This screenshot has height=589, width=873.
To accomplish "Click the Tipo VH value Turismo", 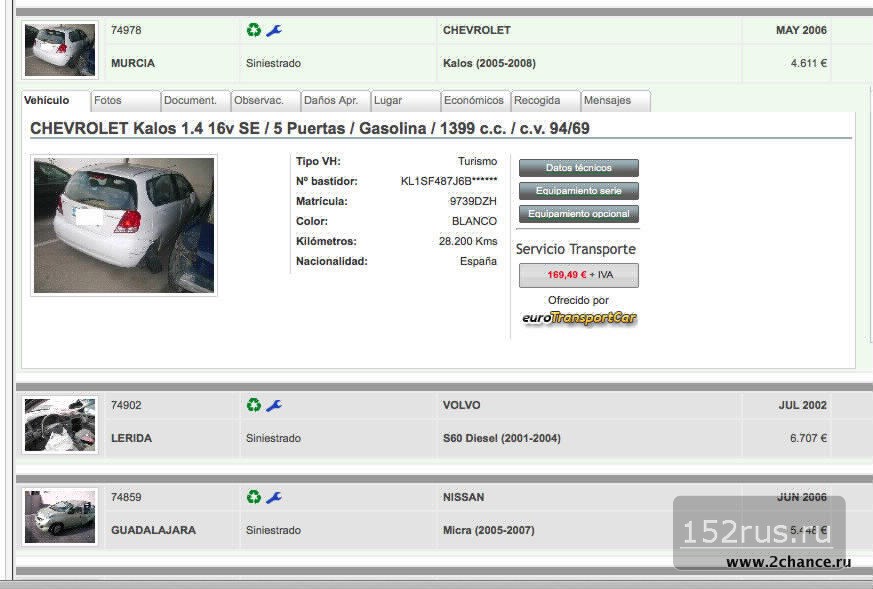I will 477,161.
